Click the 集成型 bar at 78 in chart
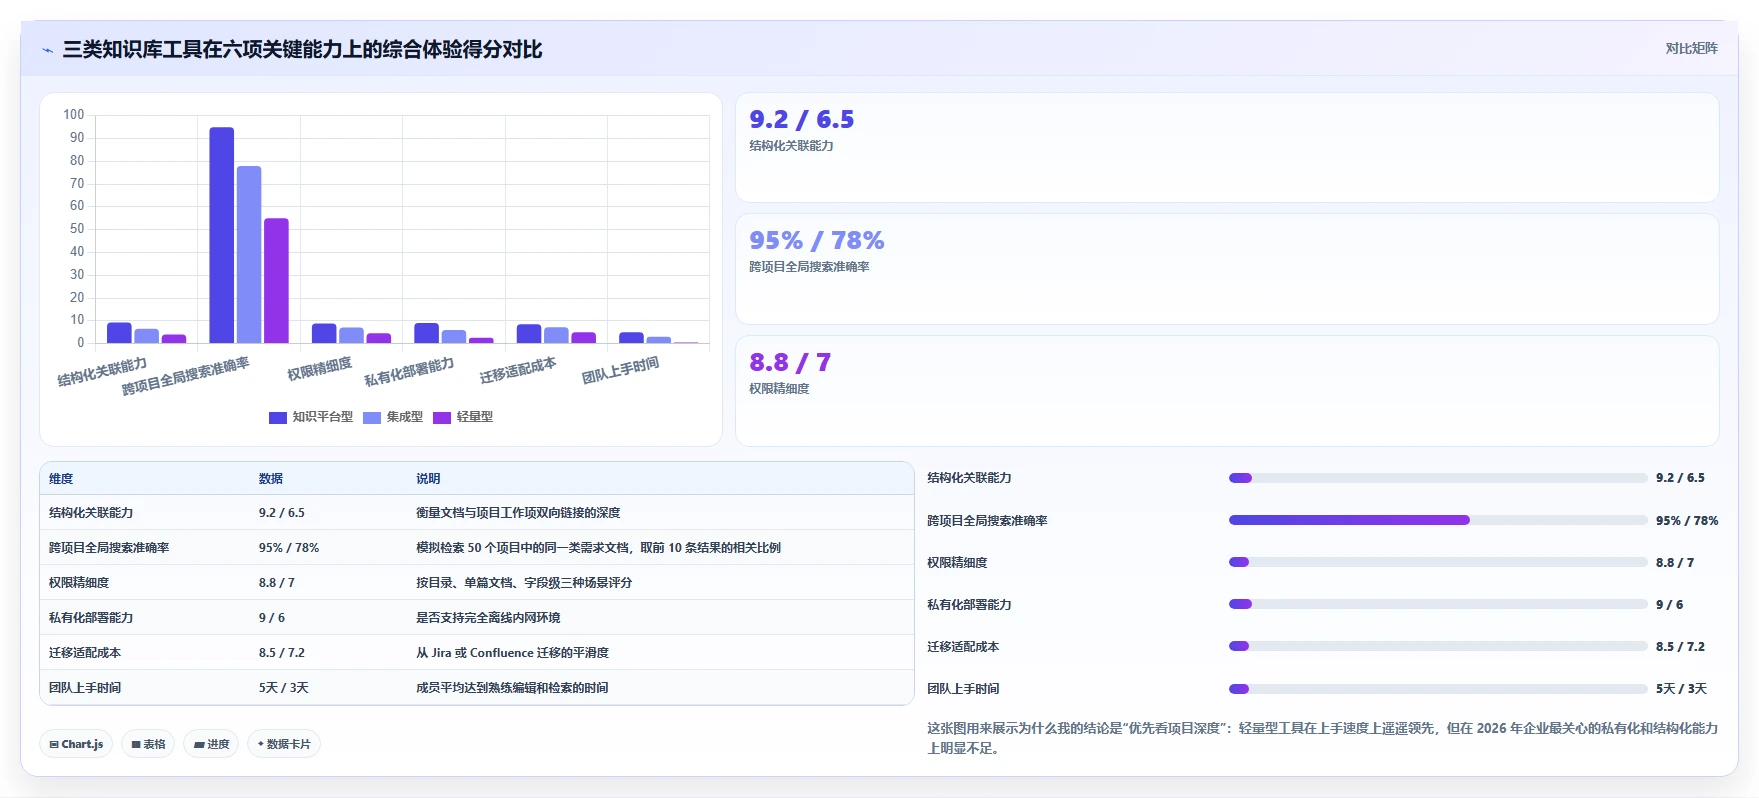Screen dimensions: 1759x798 coord(249,254)
